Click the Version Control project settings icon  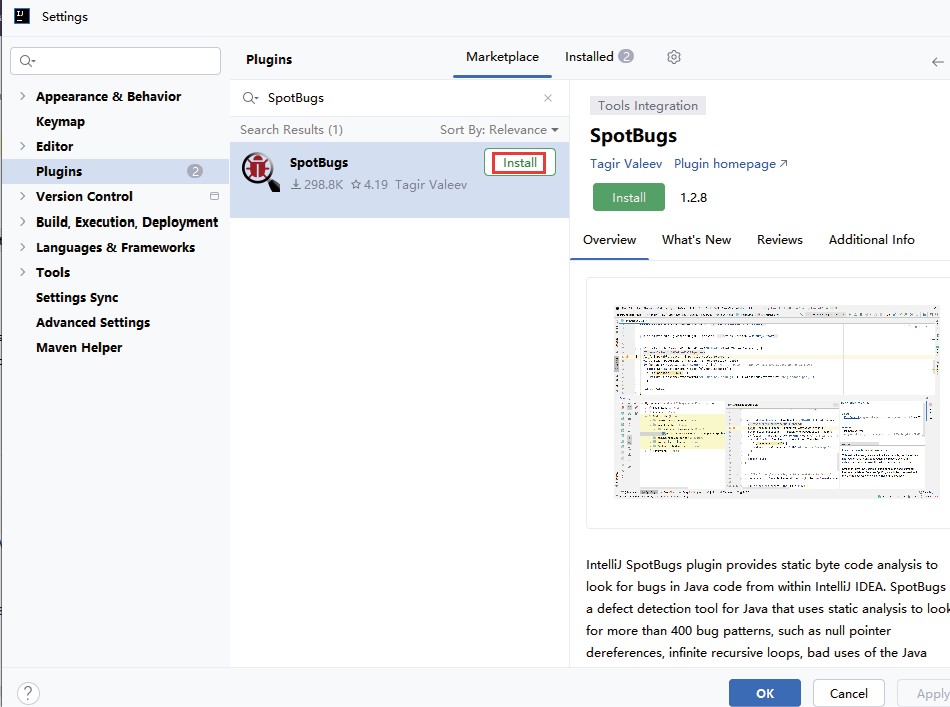pos(214,196)
